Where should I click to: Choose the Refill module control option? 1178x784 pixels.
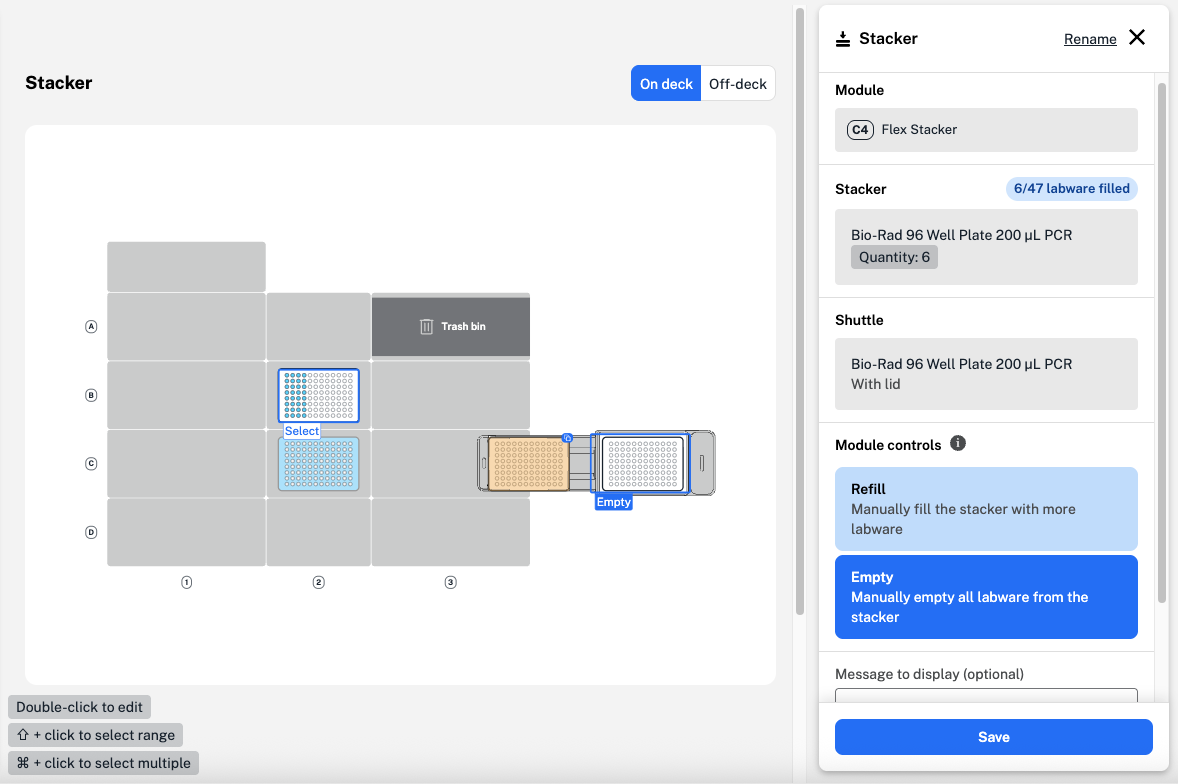986,509
